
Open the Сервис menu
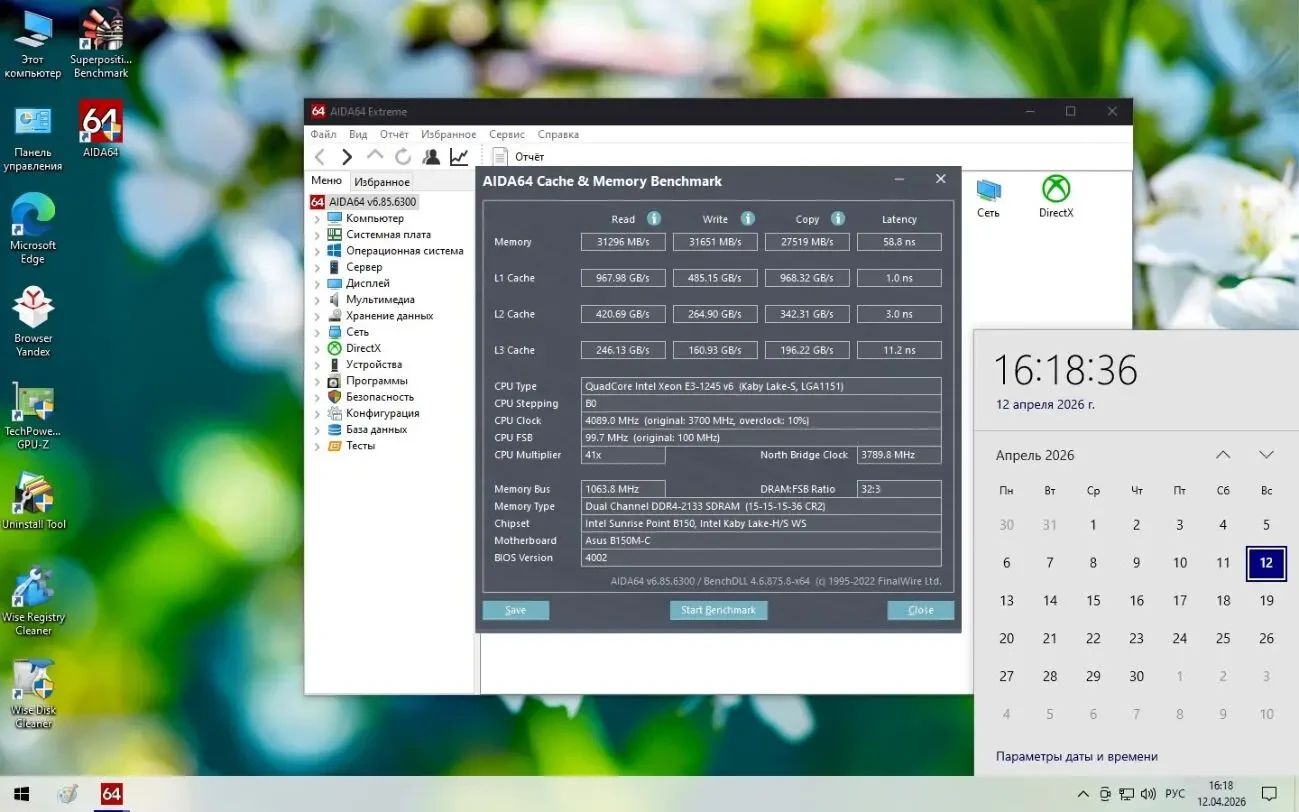pyautogui.click(x=506, y=134)
